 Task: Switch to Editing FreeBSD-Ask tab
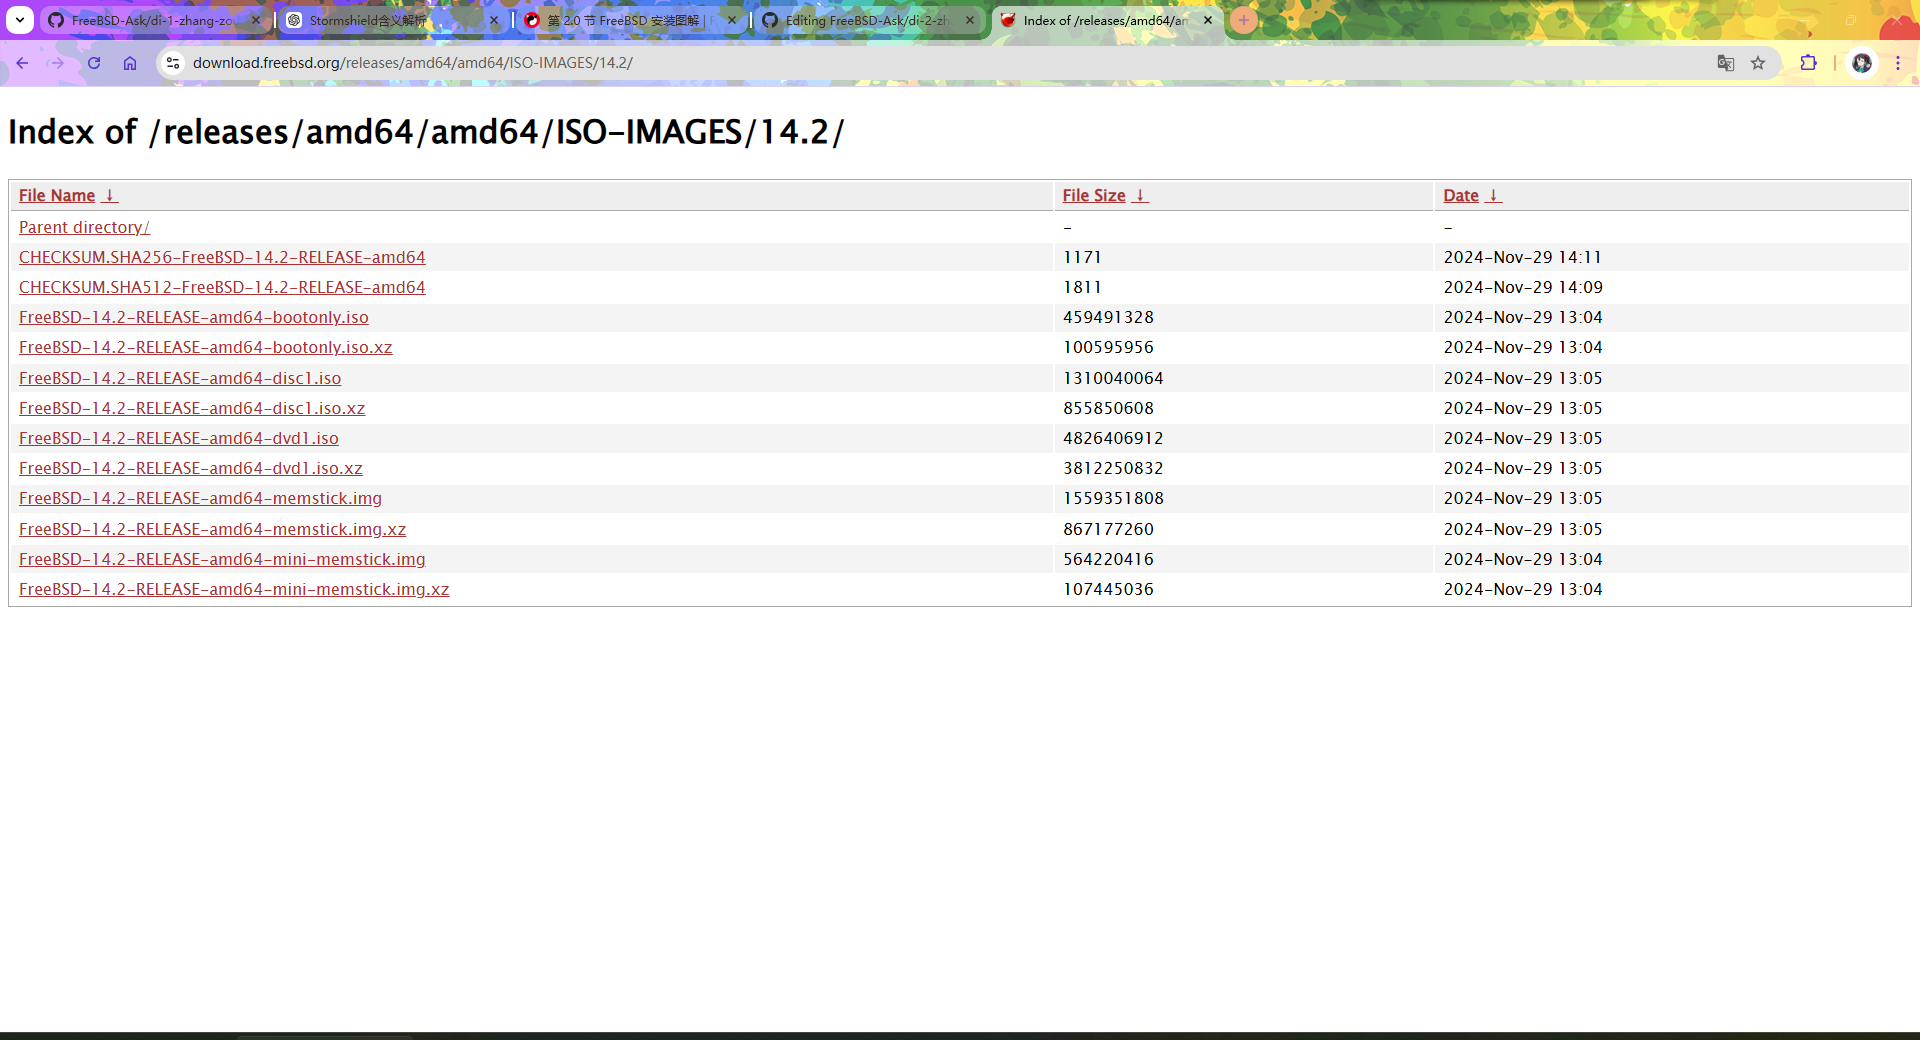click(x=868, y=20)
